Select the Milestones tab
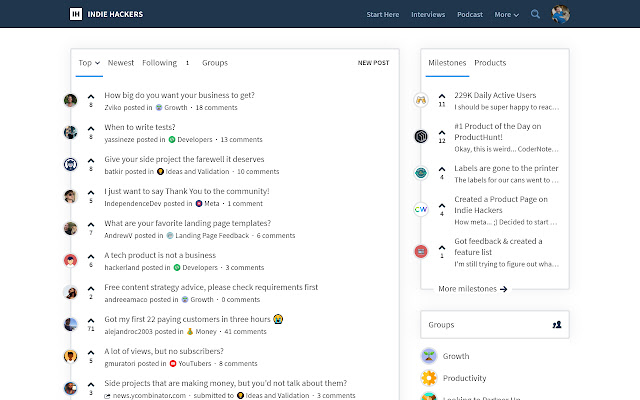 (447, 63)
